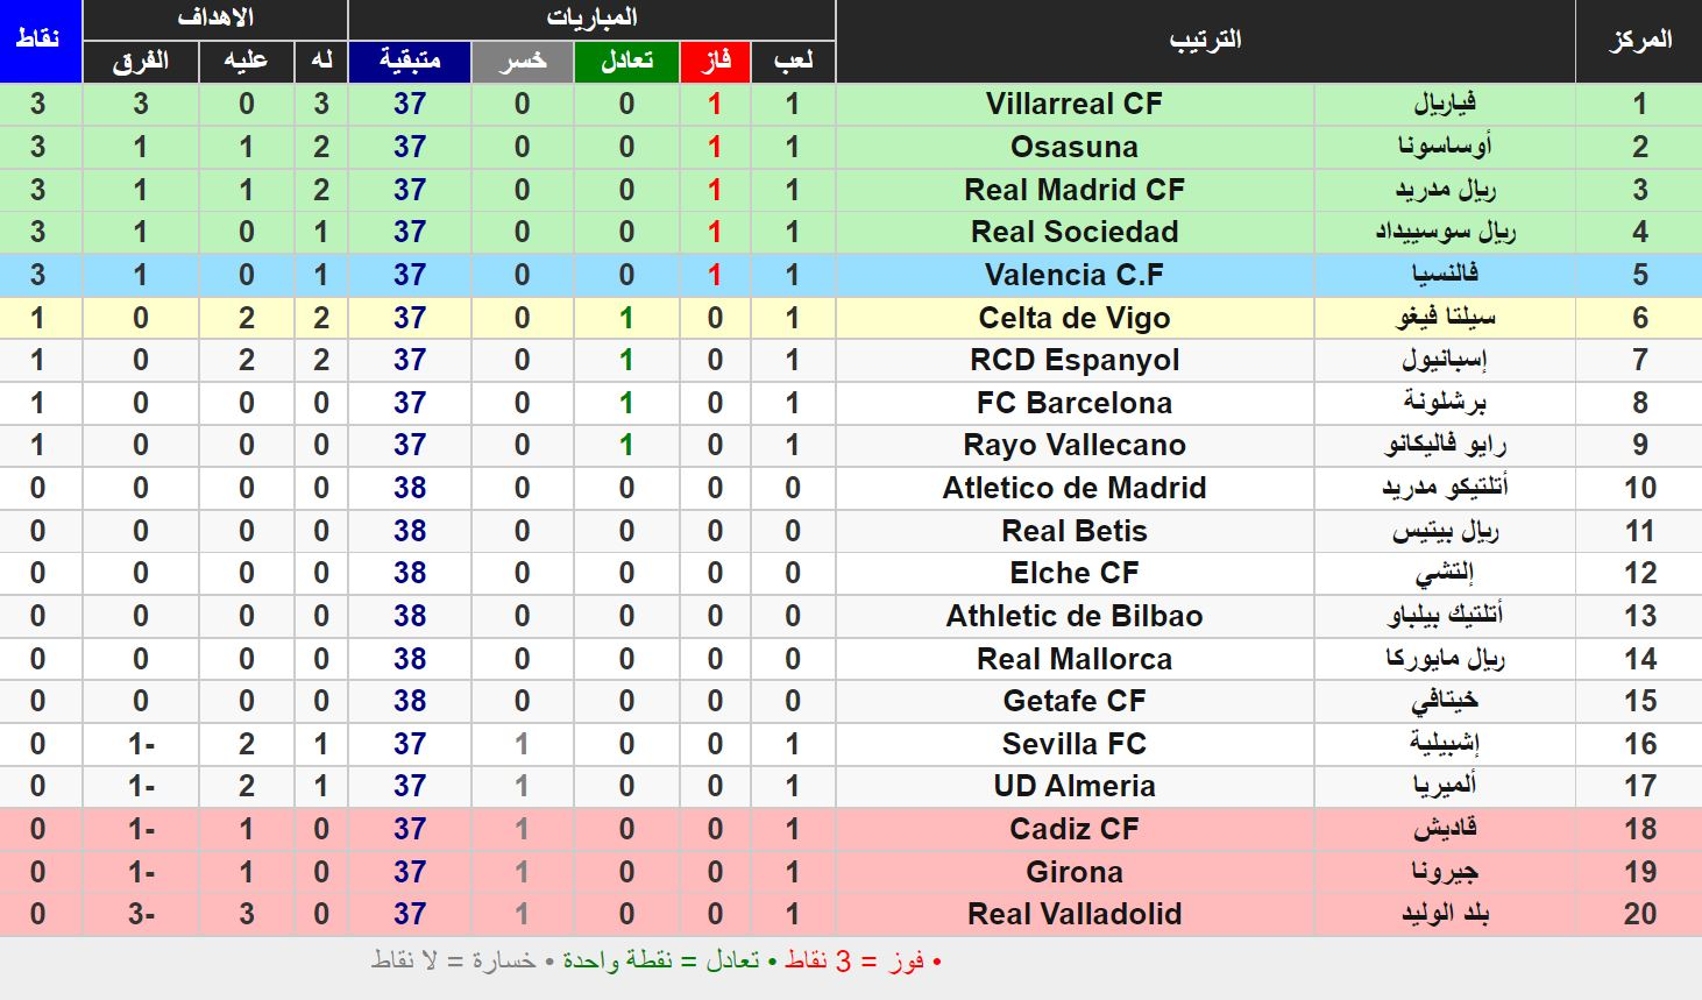Click the blue نقاط points column header
Image resolution: width=1702 pixels, height=1000 pixels.
click(x=40, y=40)
